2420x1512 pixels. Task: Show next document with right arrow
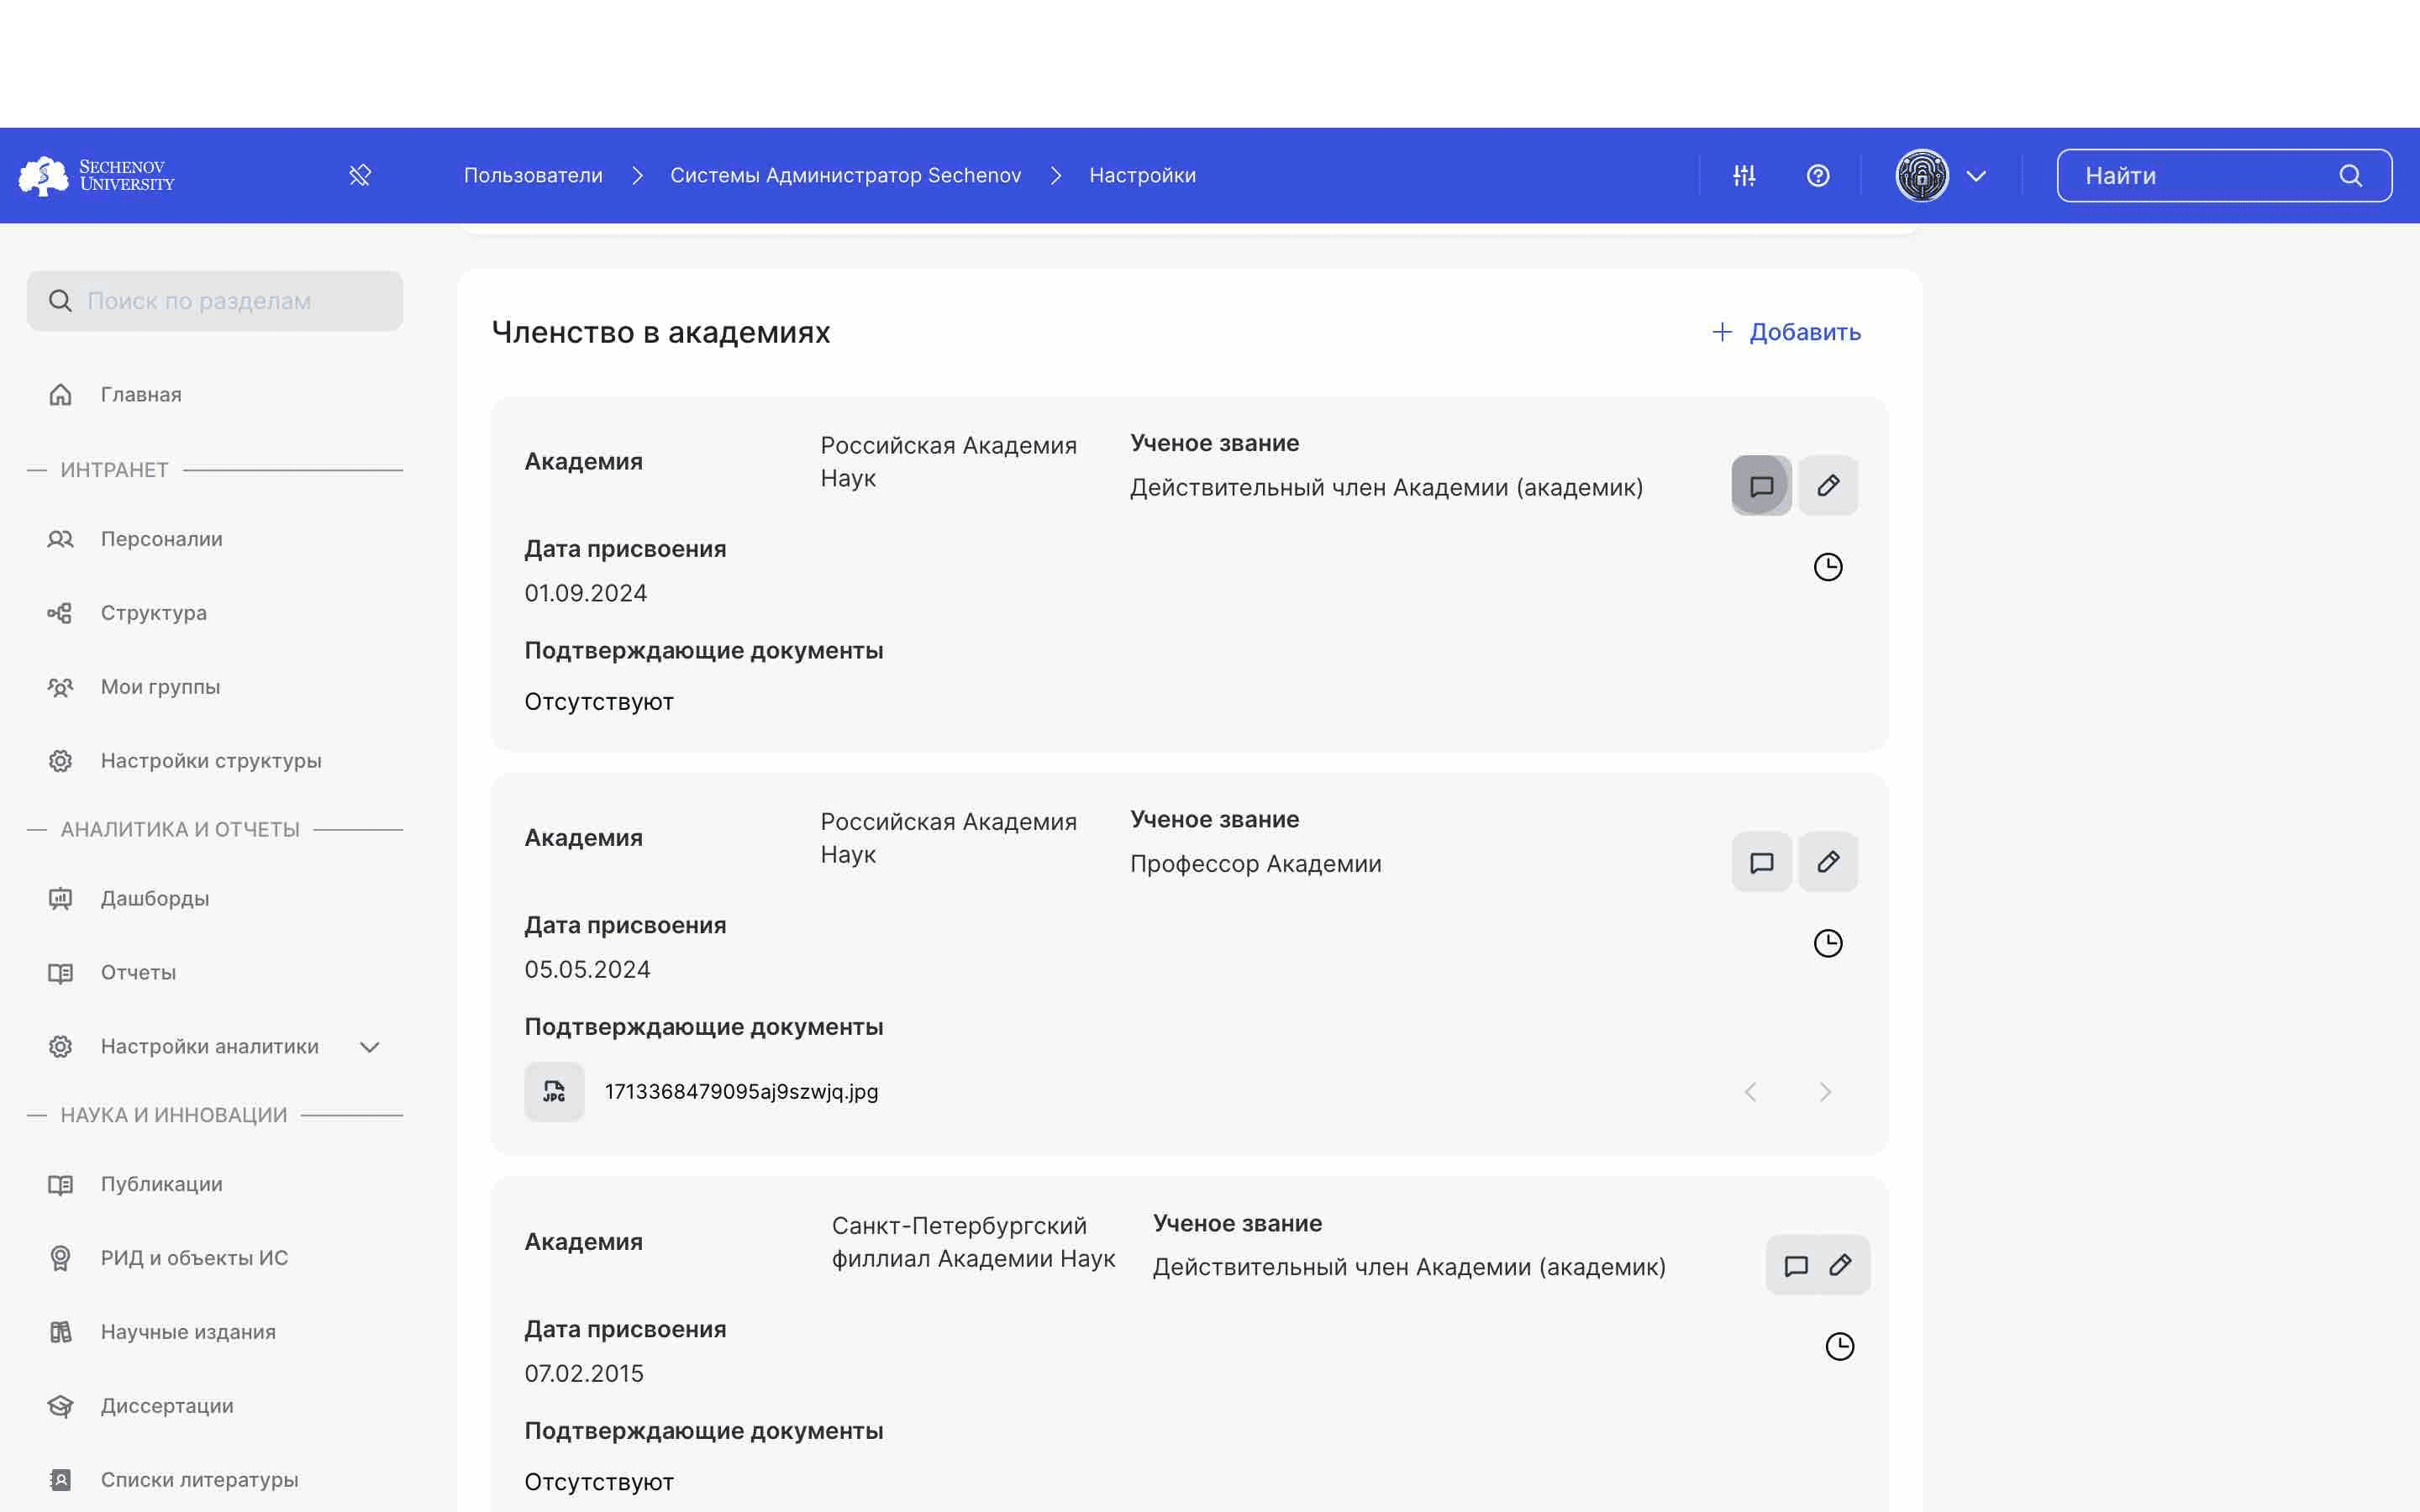pyautogui.click(x=1825, y=1092)
